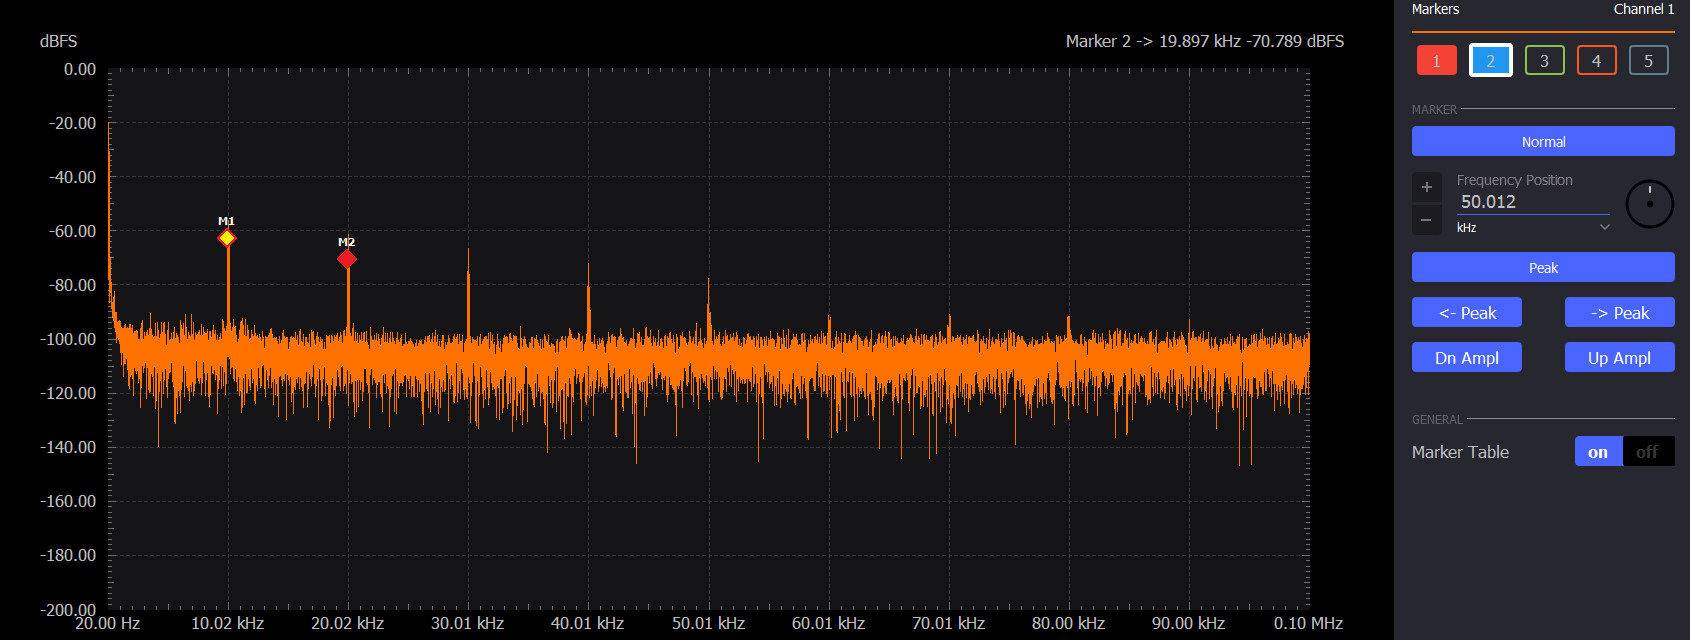Click the Dn Ampl button
The width and height of the screenshot is (1690, 640).
1467,358
